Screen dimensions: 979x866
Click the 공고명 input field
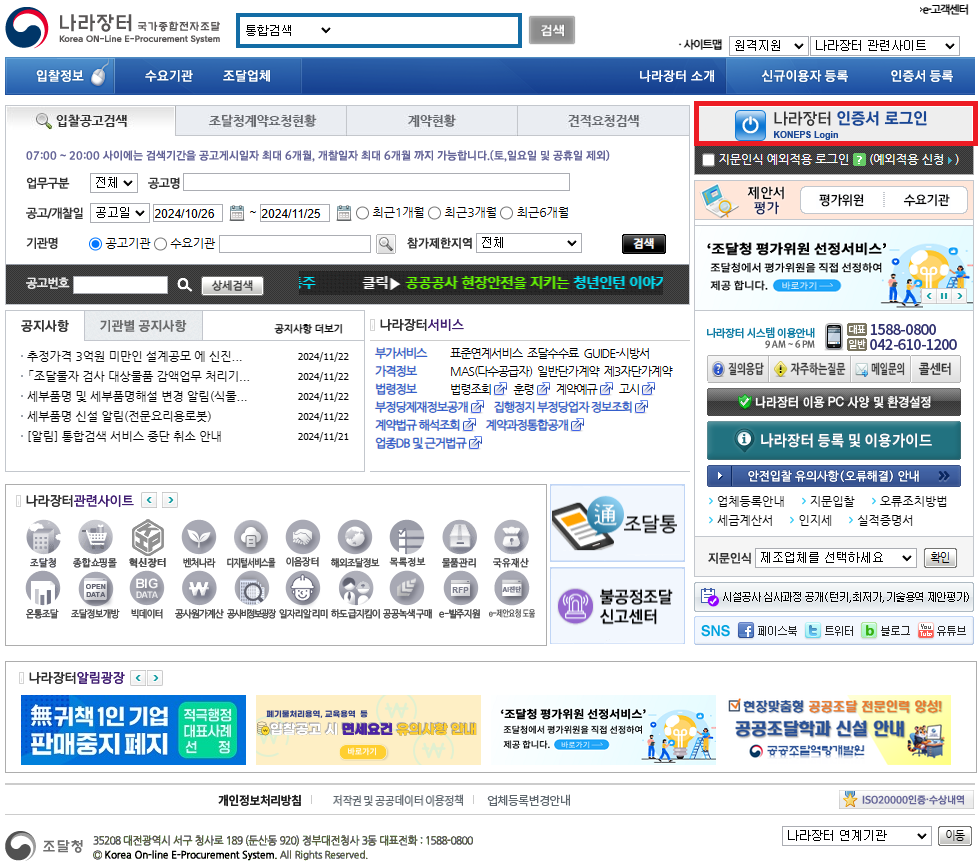tap(376, 182)
